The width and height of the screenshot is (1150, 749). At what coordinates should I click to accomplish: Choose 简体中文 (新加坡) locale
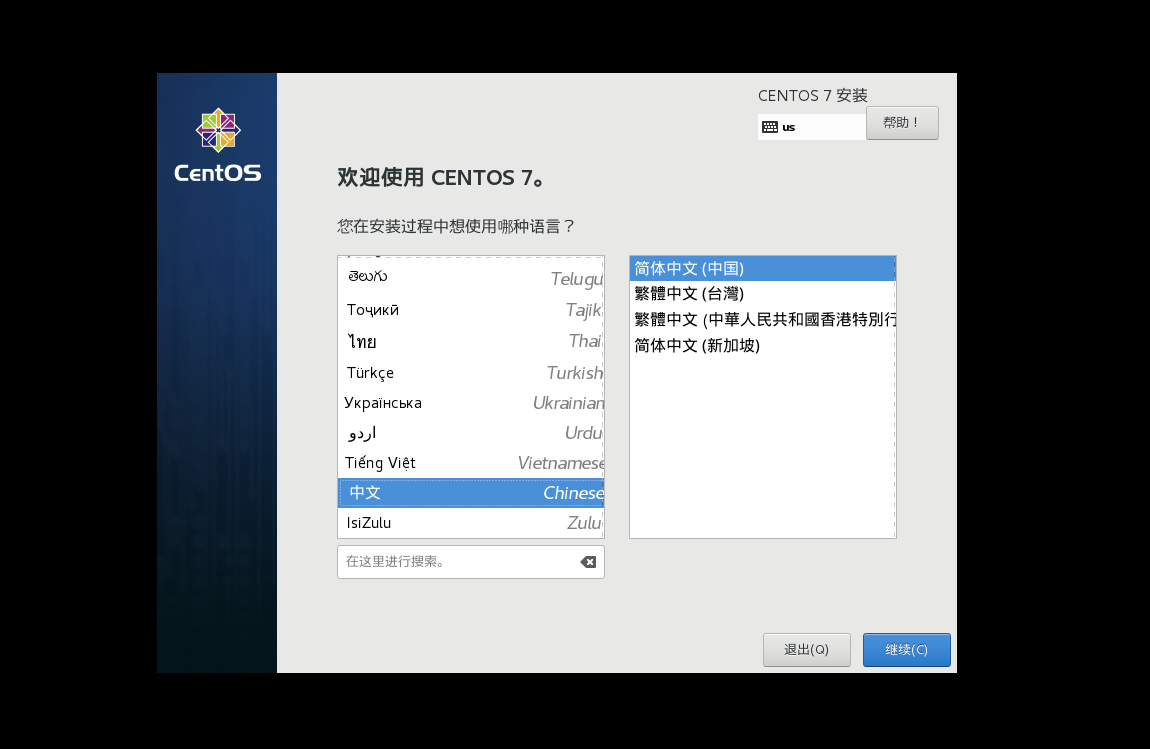(763, 345)
